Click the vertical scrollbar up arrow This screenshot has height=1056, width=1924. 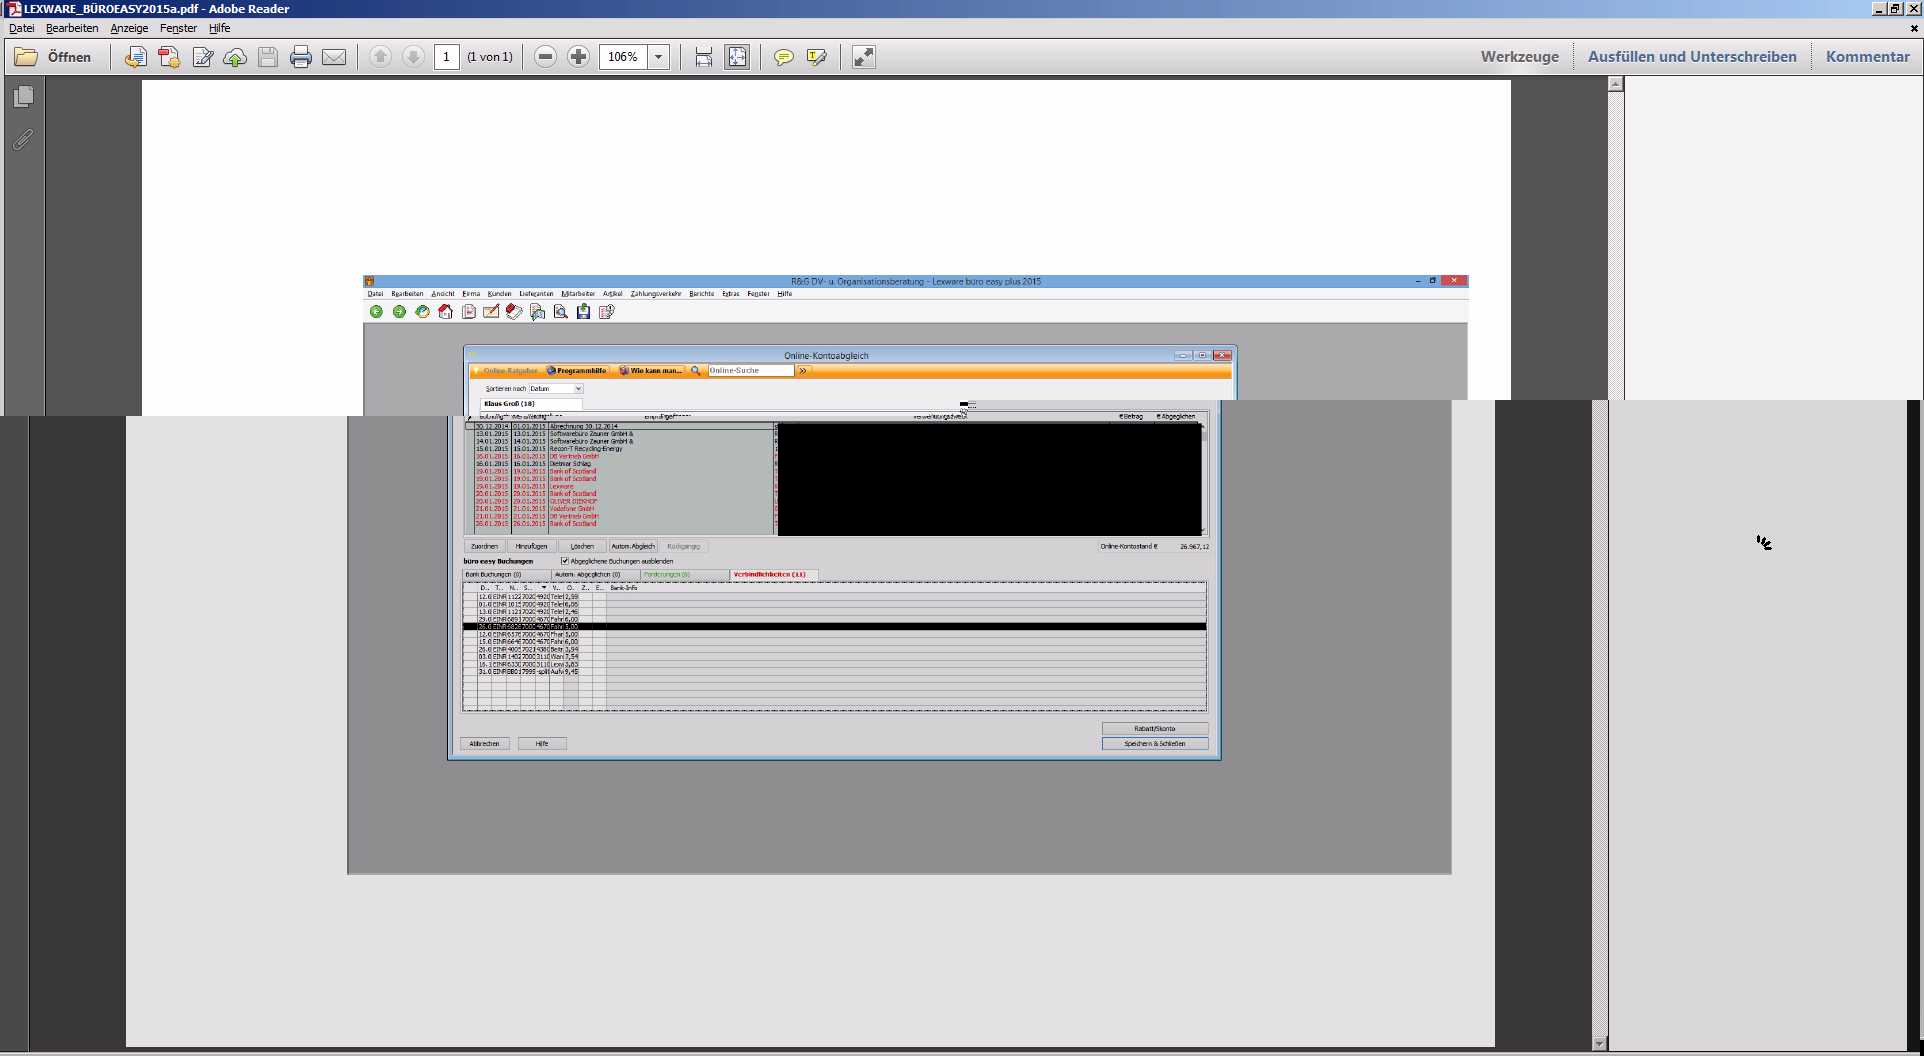pos(1615,85)
